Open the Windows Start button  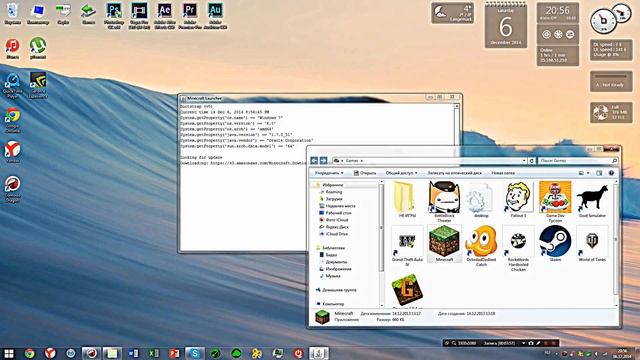(9, 353)
